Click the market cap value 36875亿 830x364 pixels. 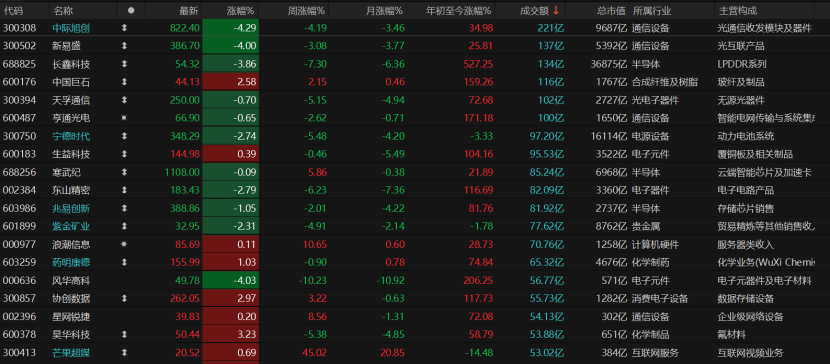click(x=609, y=64)
